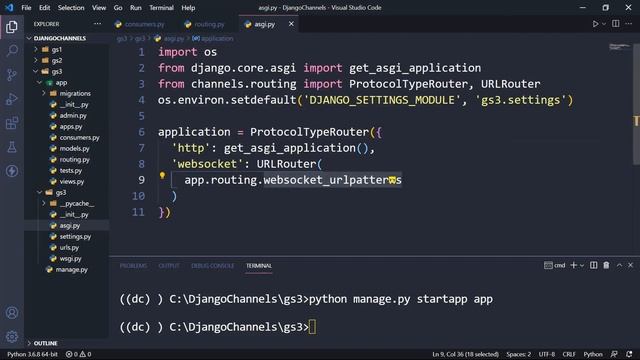Open the Search view in activity bar

[12, 51]
